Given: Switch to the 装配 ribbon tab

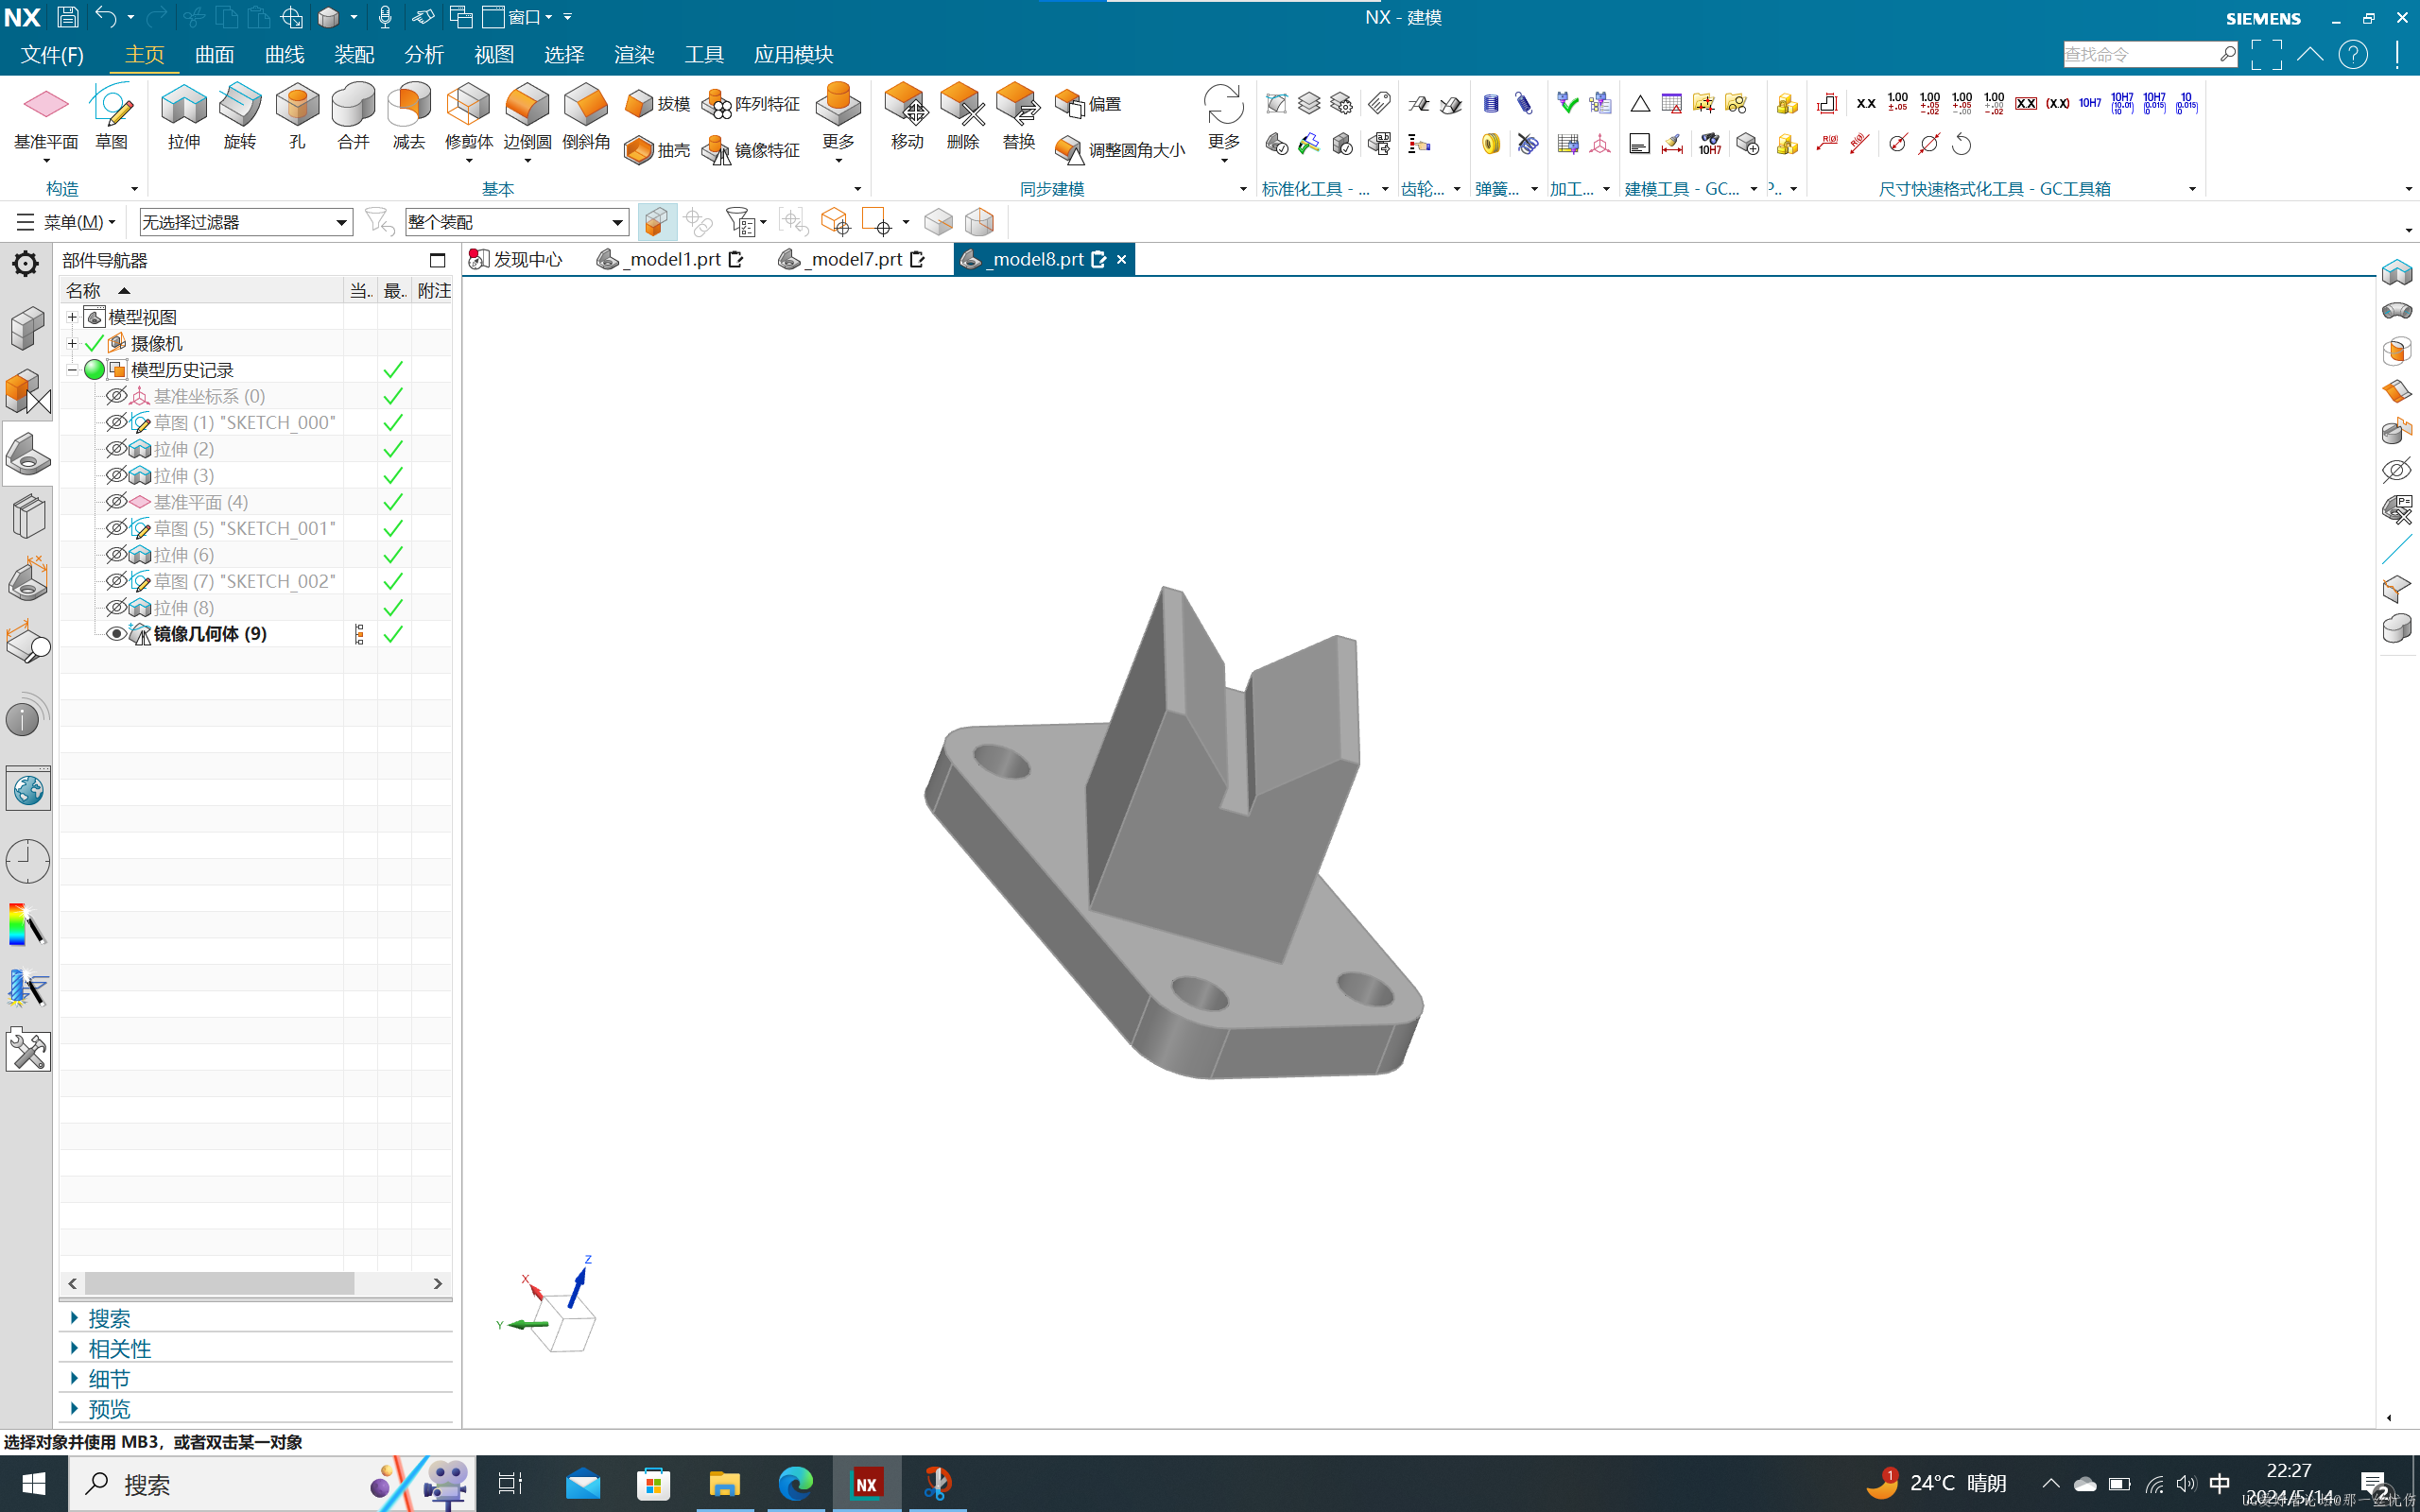Looking at the screenshot, I should [354, 54].
